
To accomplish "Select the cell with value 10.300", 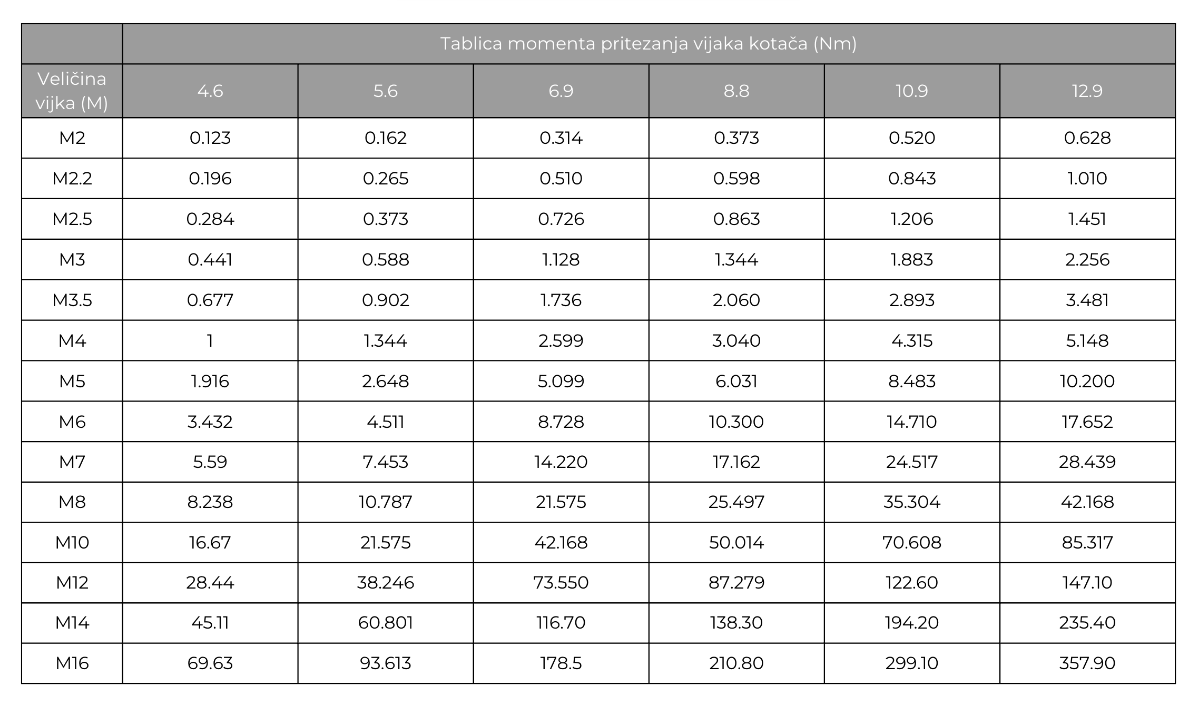I will pos(736,421).
